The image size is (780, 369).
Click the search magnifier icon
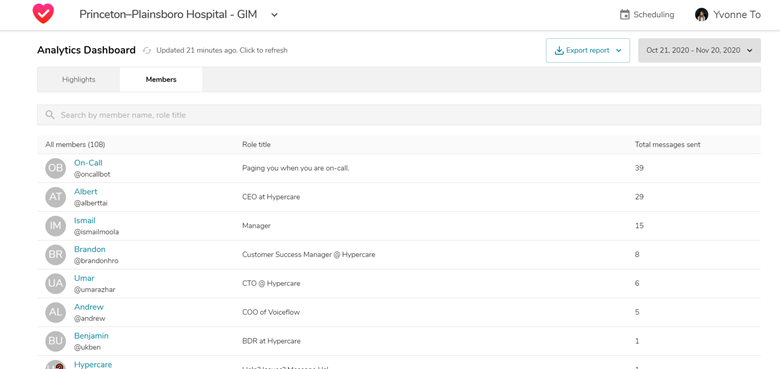click(50, 115)
